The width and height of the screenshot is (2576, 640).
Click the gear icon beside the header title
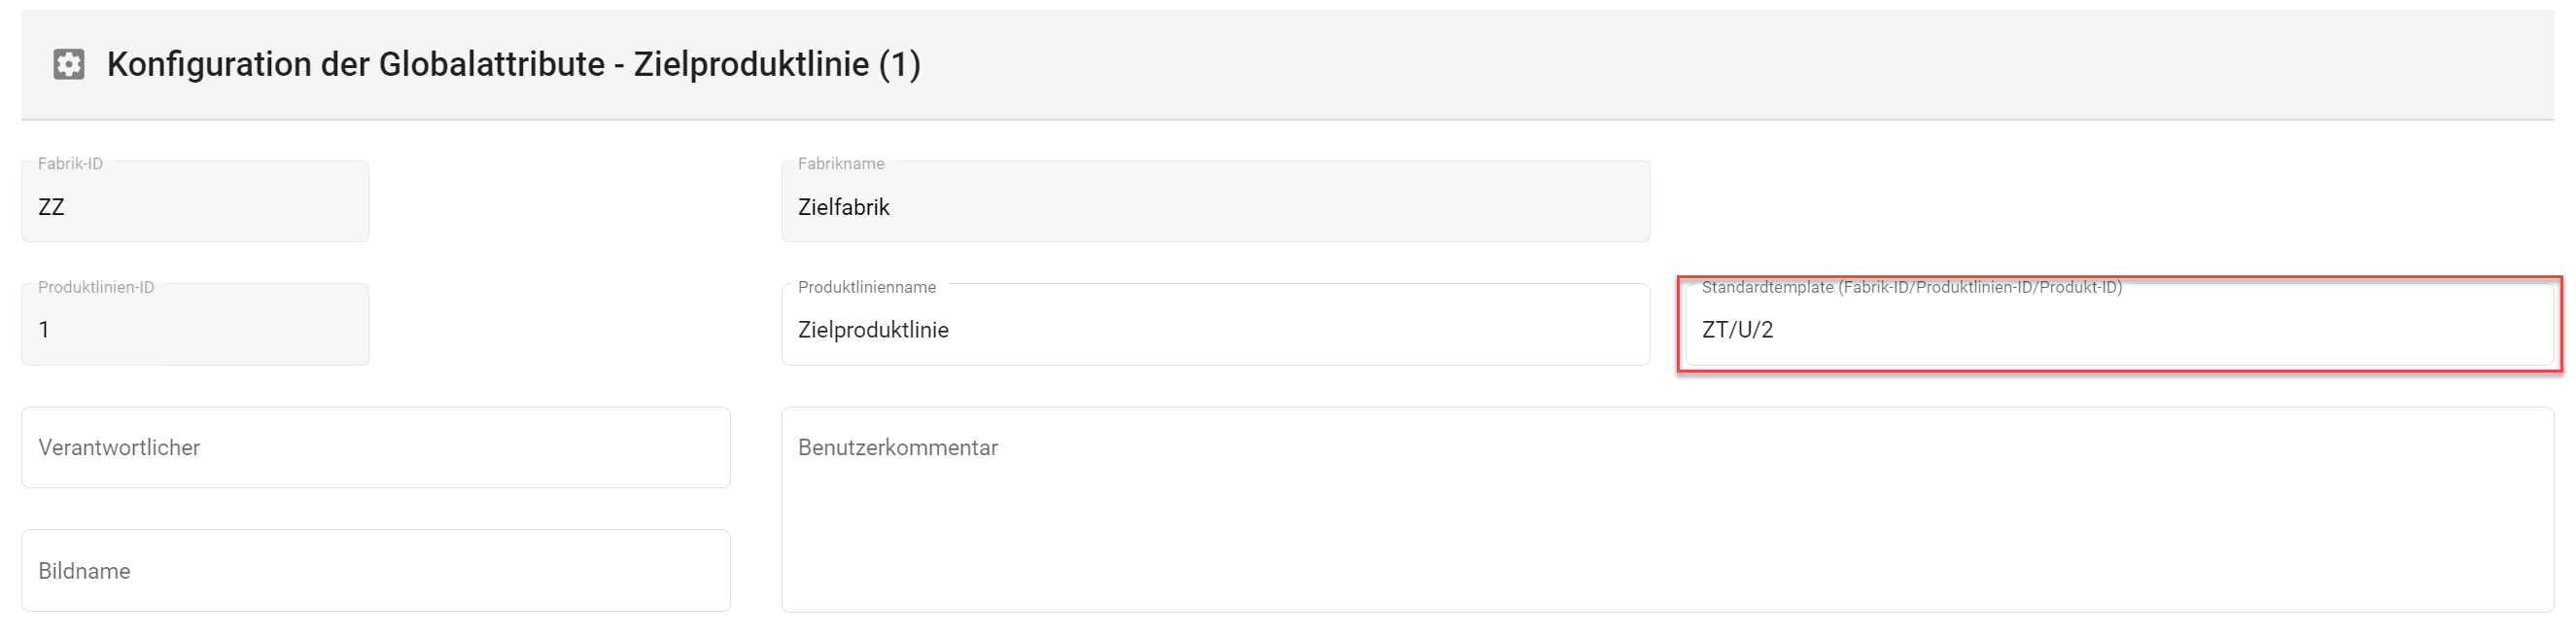click(x=68, y=65)
